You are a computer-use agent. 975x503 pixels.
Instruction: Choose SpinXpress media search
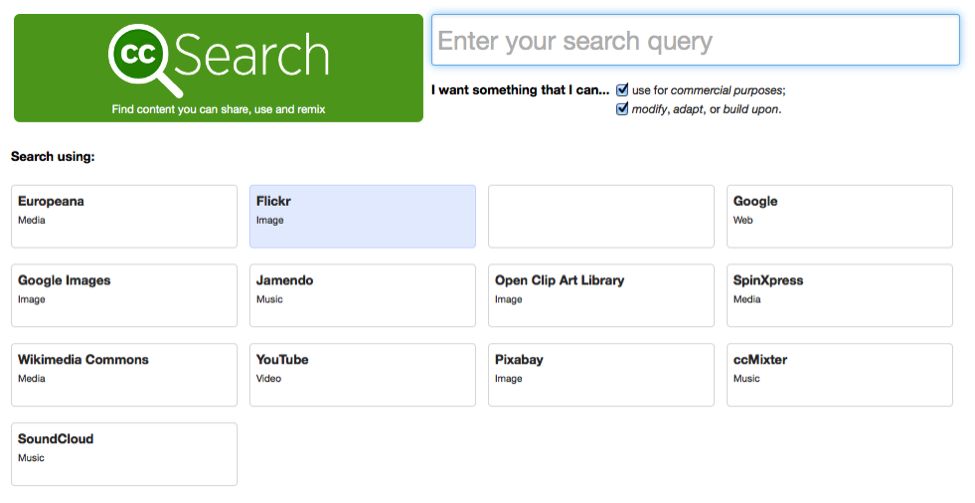[839, 295]
